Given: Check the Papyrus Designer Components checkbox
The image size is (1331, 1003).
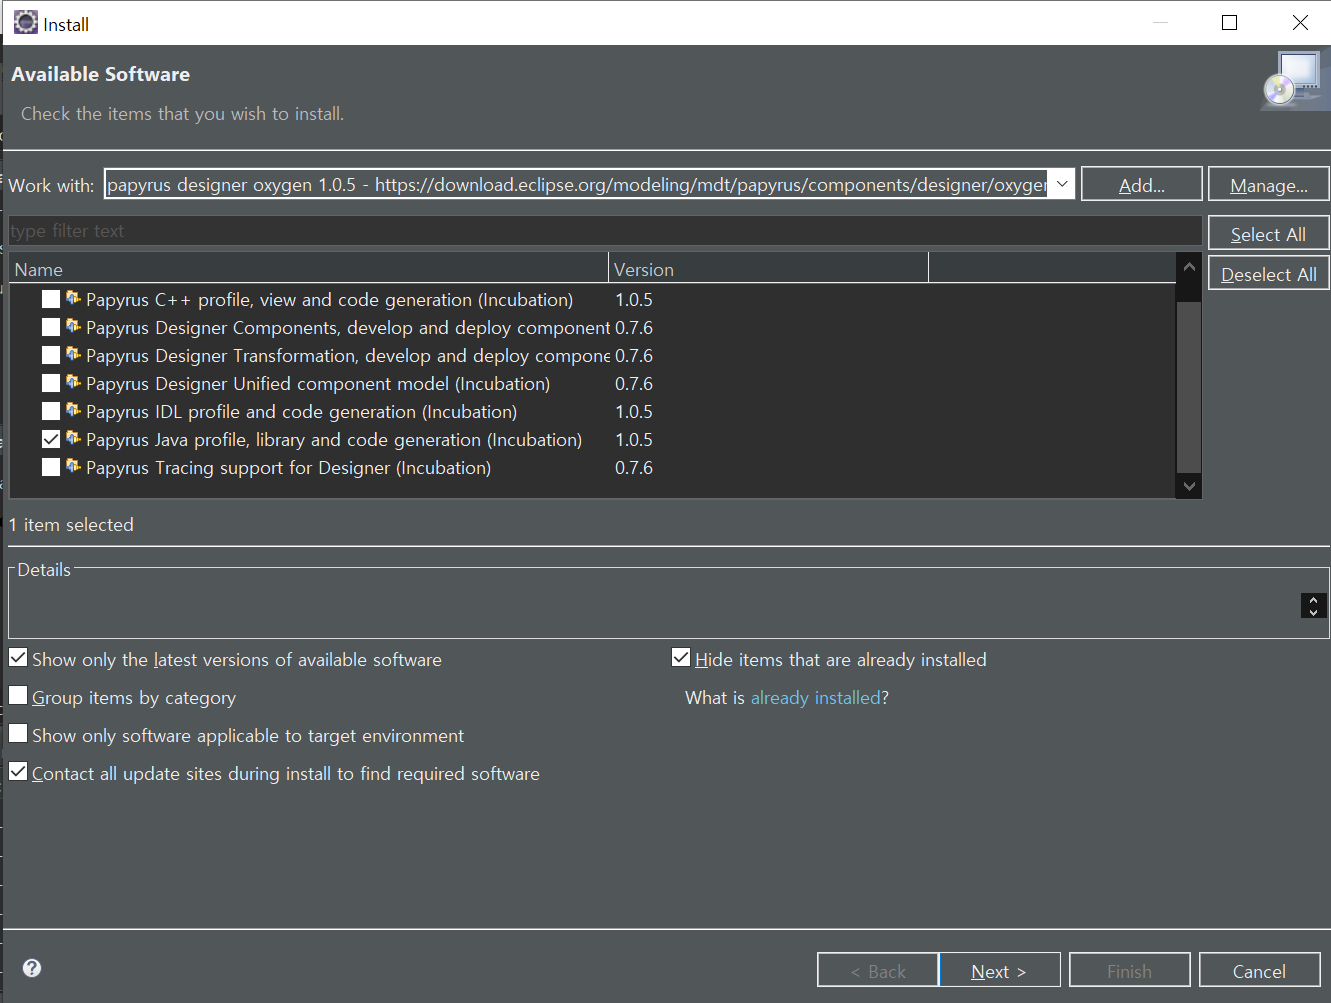Looking at the screenshot, I should click(51, 327).
